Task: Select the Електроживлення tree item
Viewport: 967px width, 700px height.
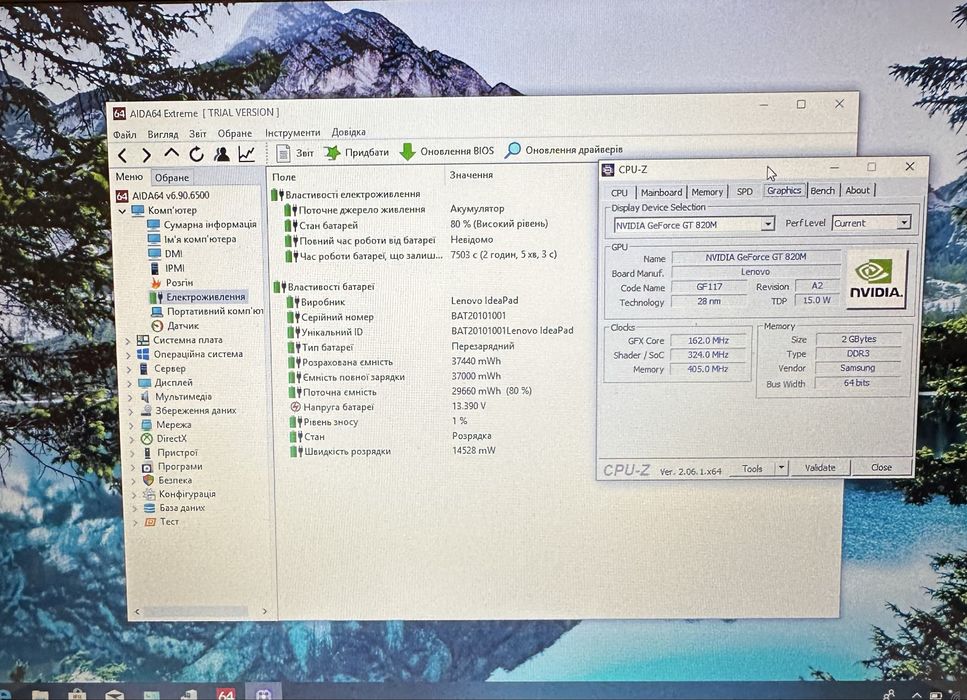Action: 198,297
